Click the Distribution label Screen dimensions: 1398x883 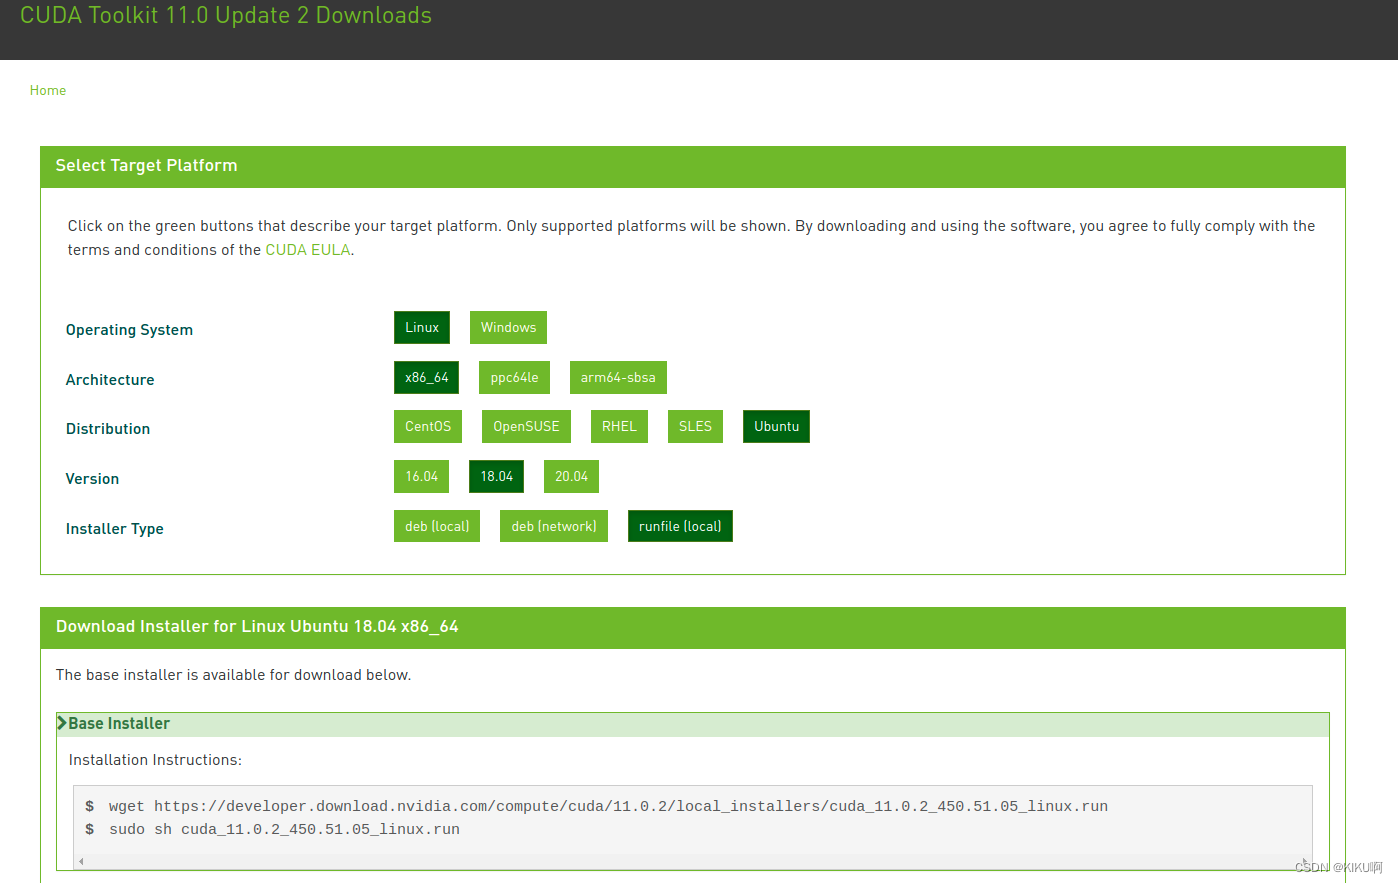[108, 429]
